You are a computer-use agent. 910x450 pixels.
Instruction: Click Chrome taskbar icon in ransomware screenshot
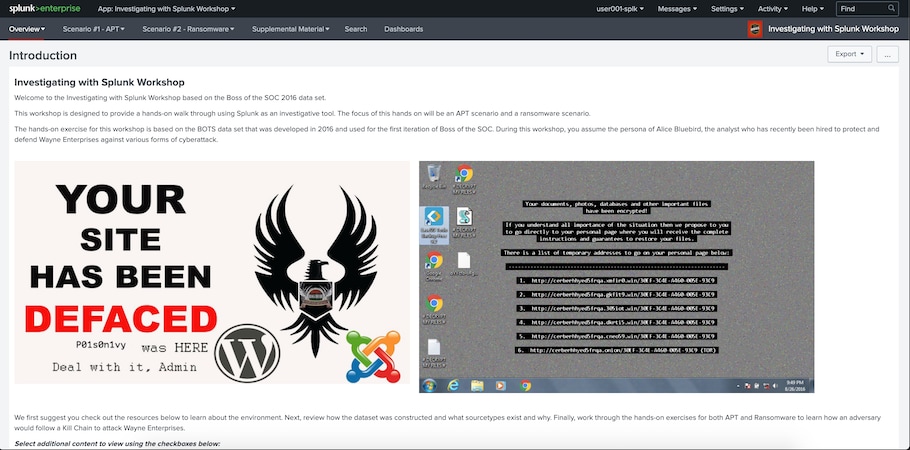click(x=525, y=386)
